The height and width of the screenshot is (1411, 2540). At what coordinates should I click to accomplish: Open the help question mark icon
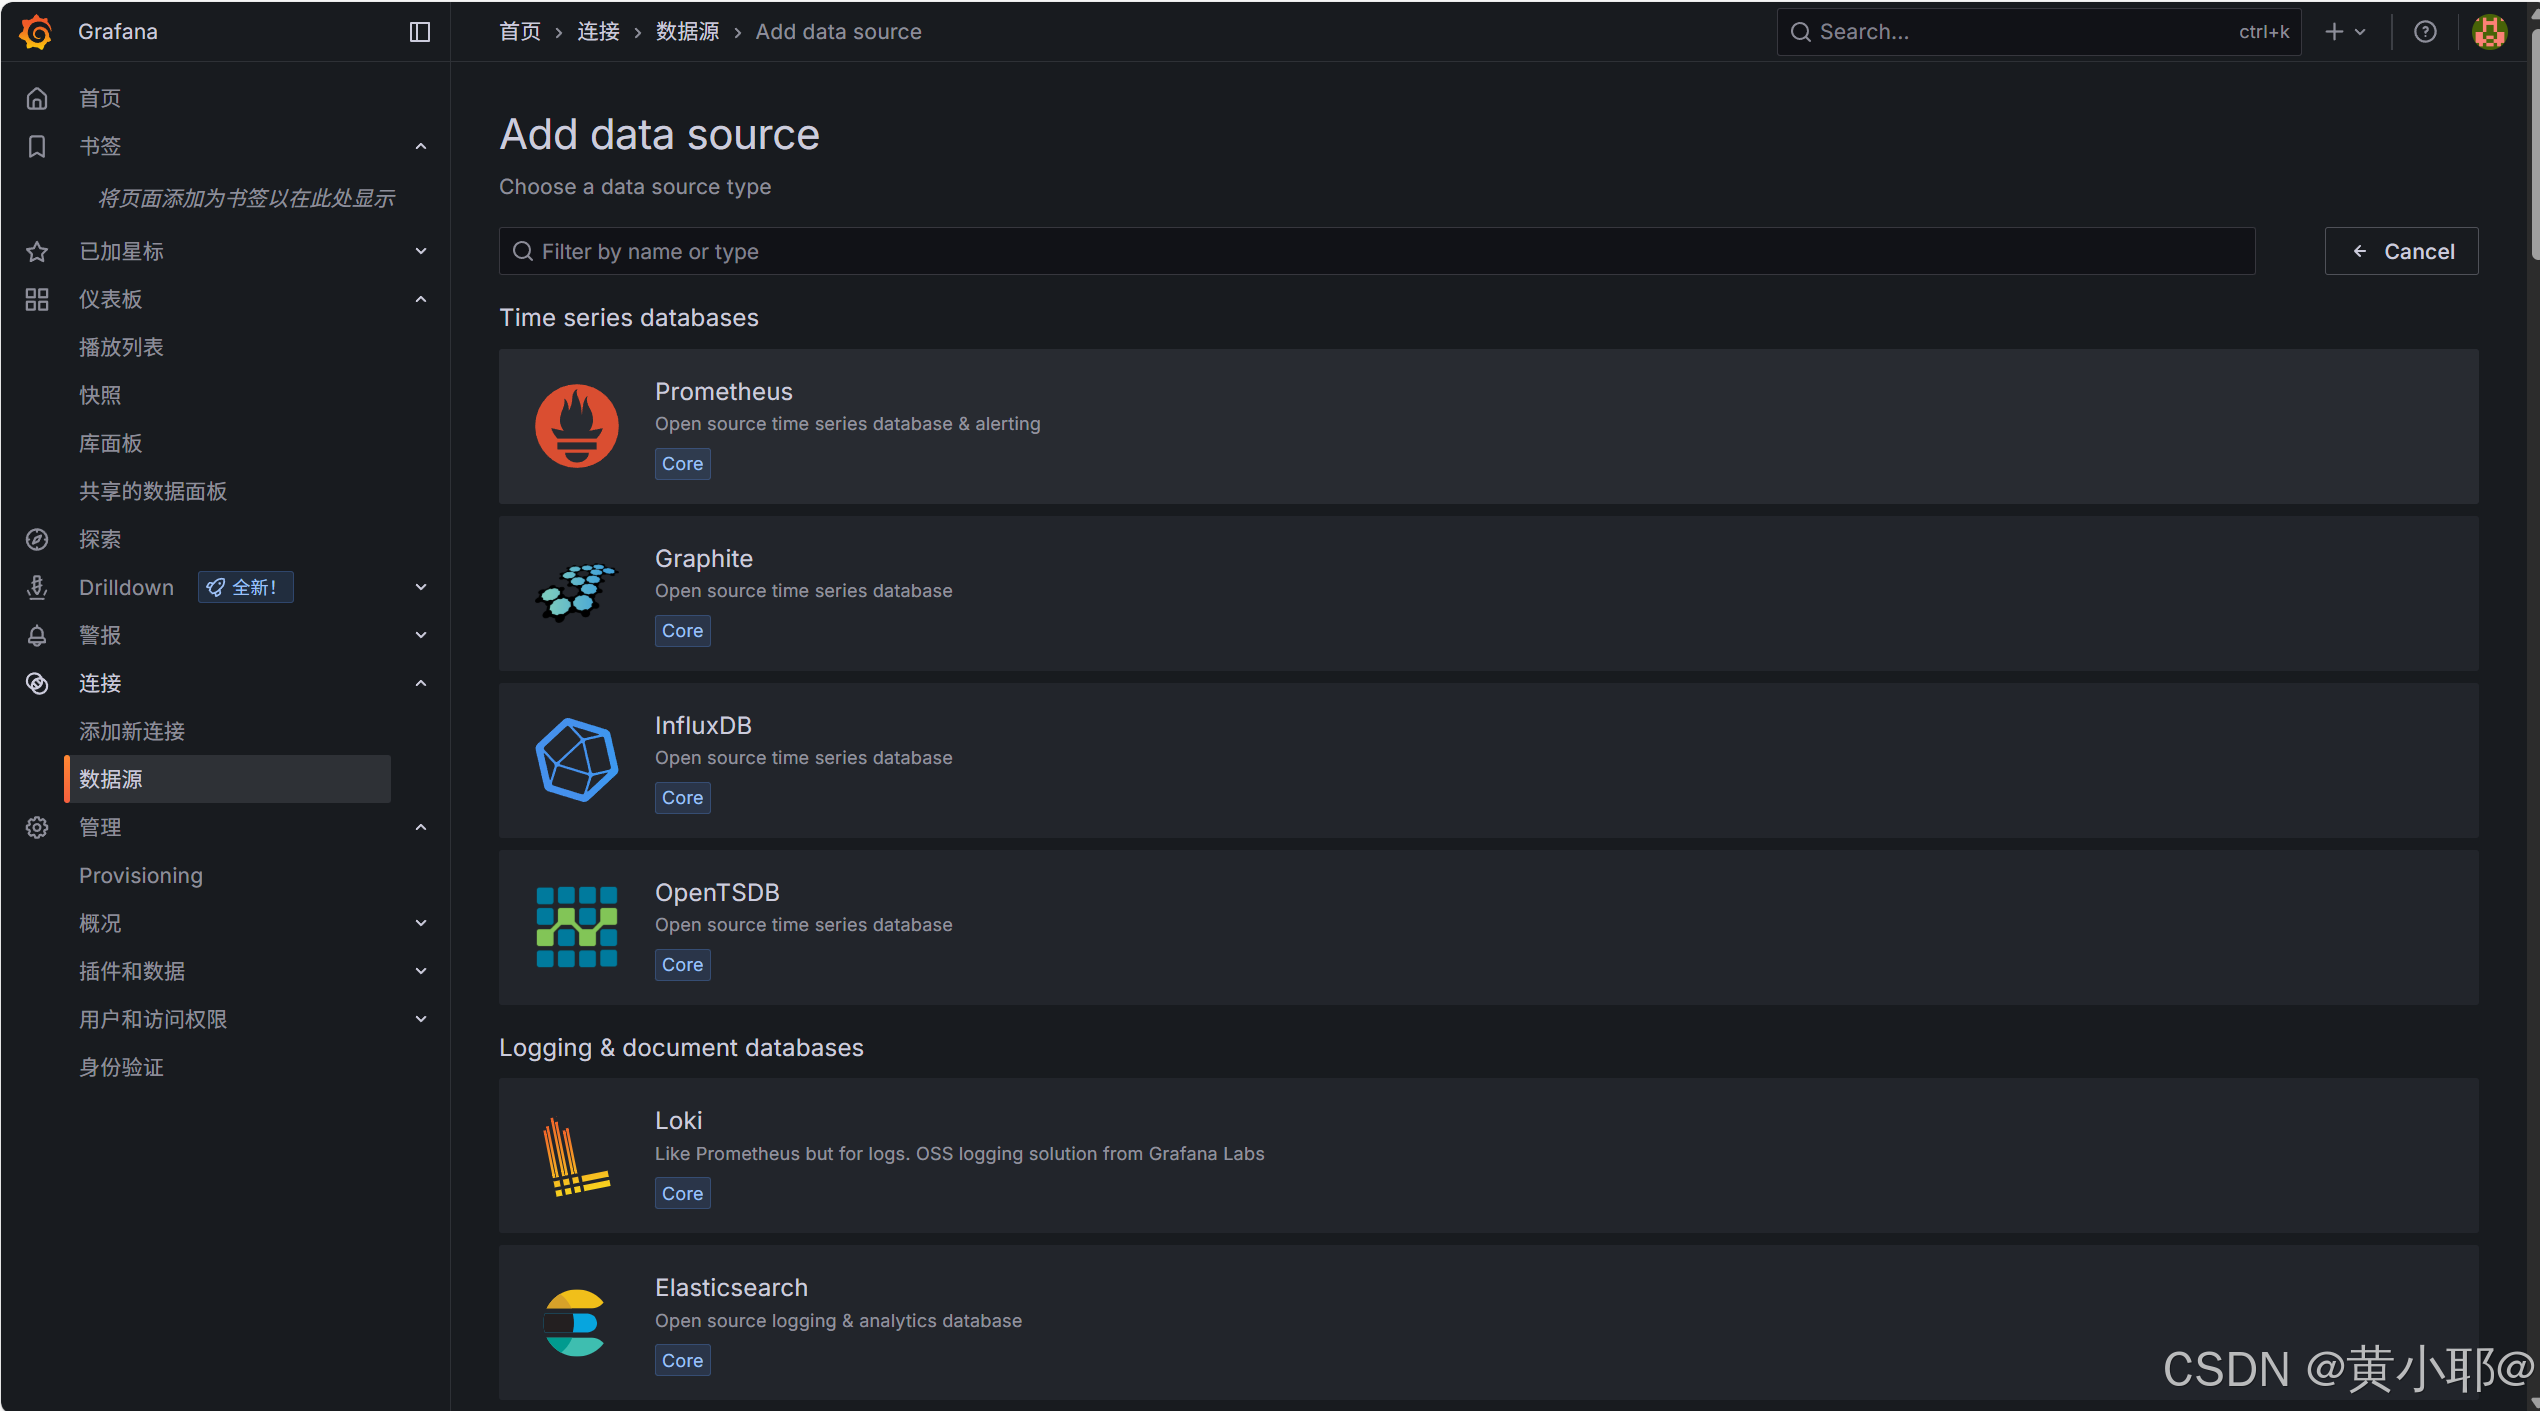pos(2425,32)
